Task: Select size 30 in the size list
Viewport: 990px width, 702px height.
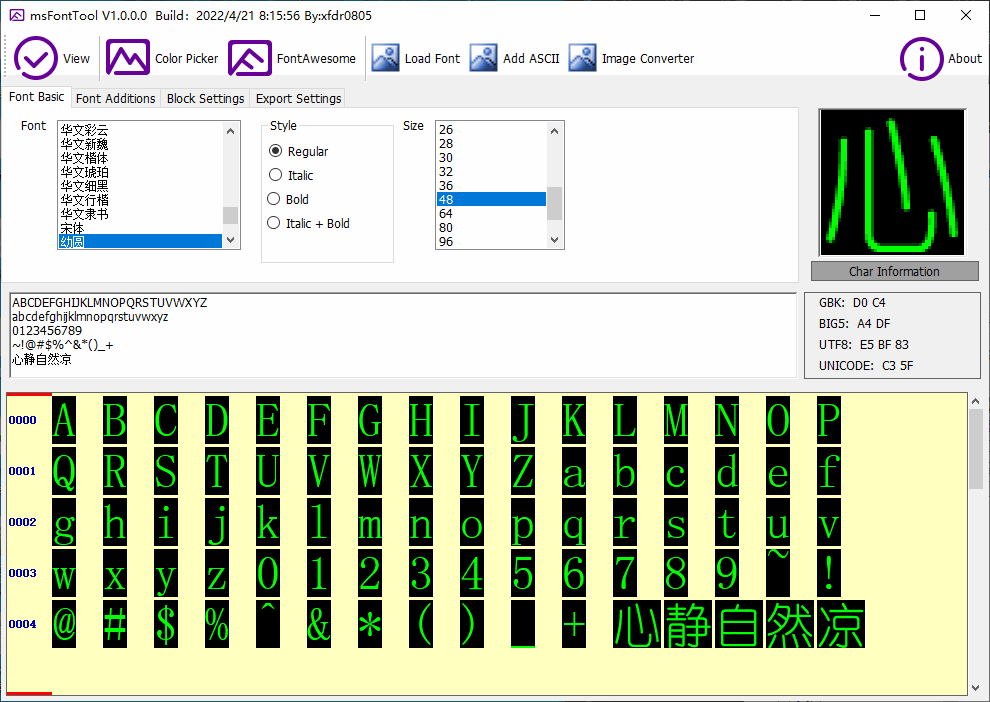Action: [x=491, y=157]
